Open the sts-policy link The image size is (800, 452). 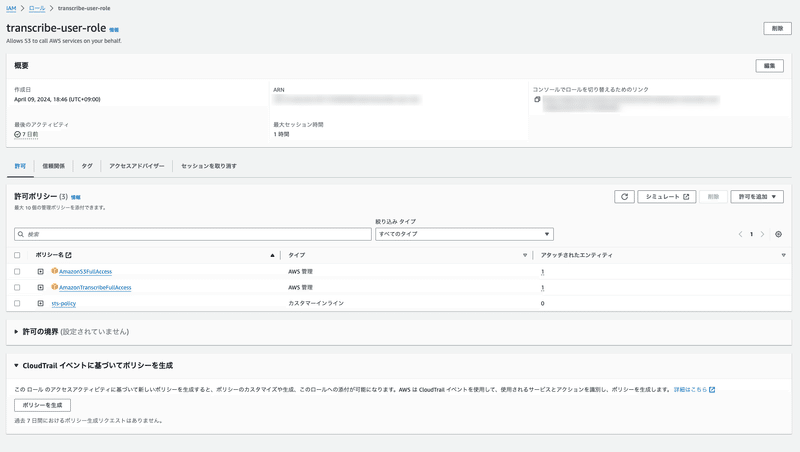64,303
